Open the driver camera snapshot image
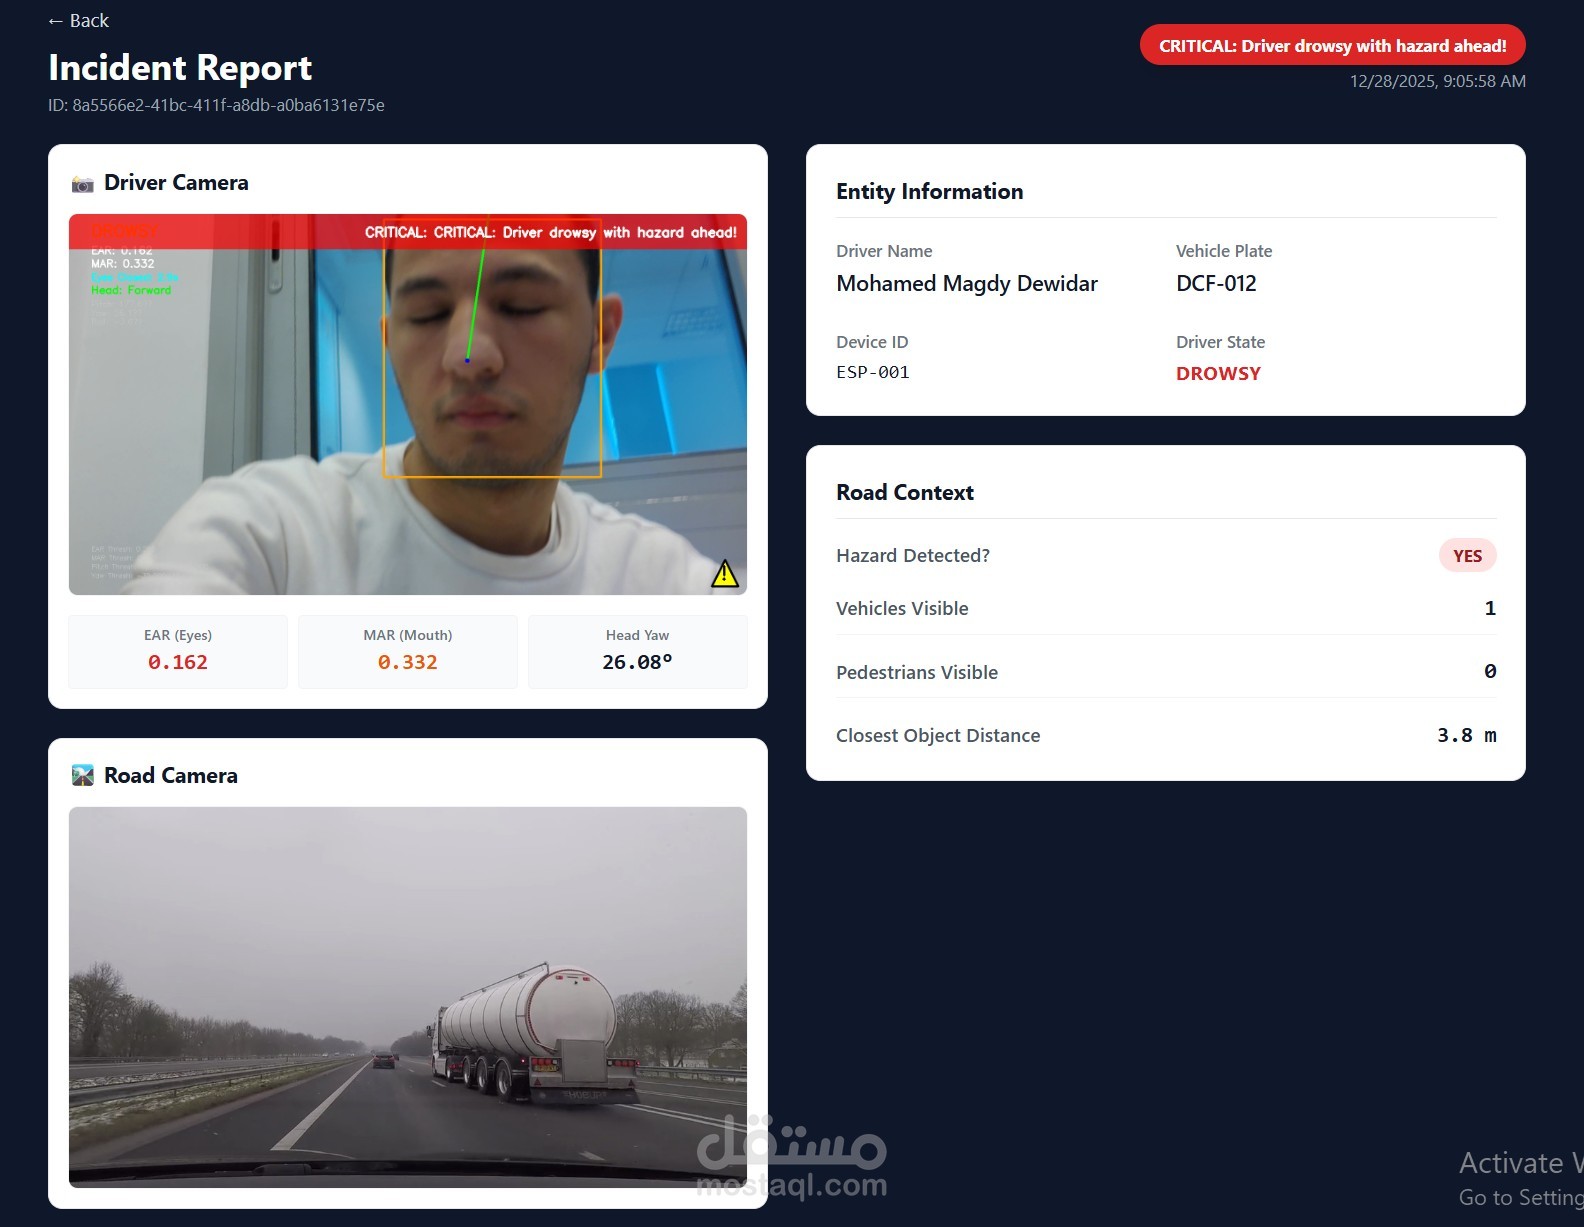1584x1227 pixels. [408, 404]
